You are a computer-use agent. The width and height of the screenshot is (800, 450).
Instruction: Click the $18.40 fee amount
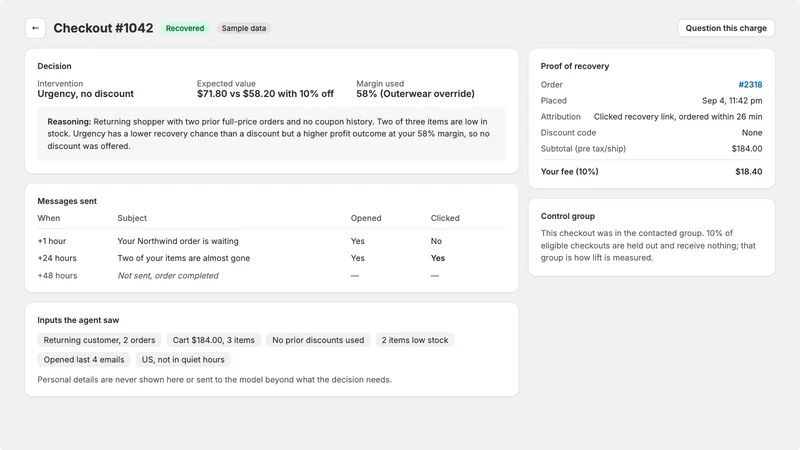(748, 171)
